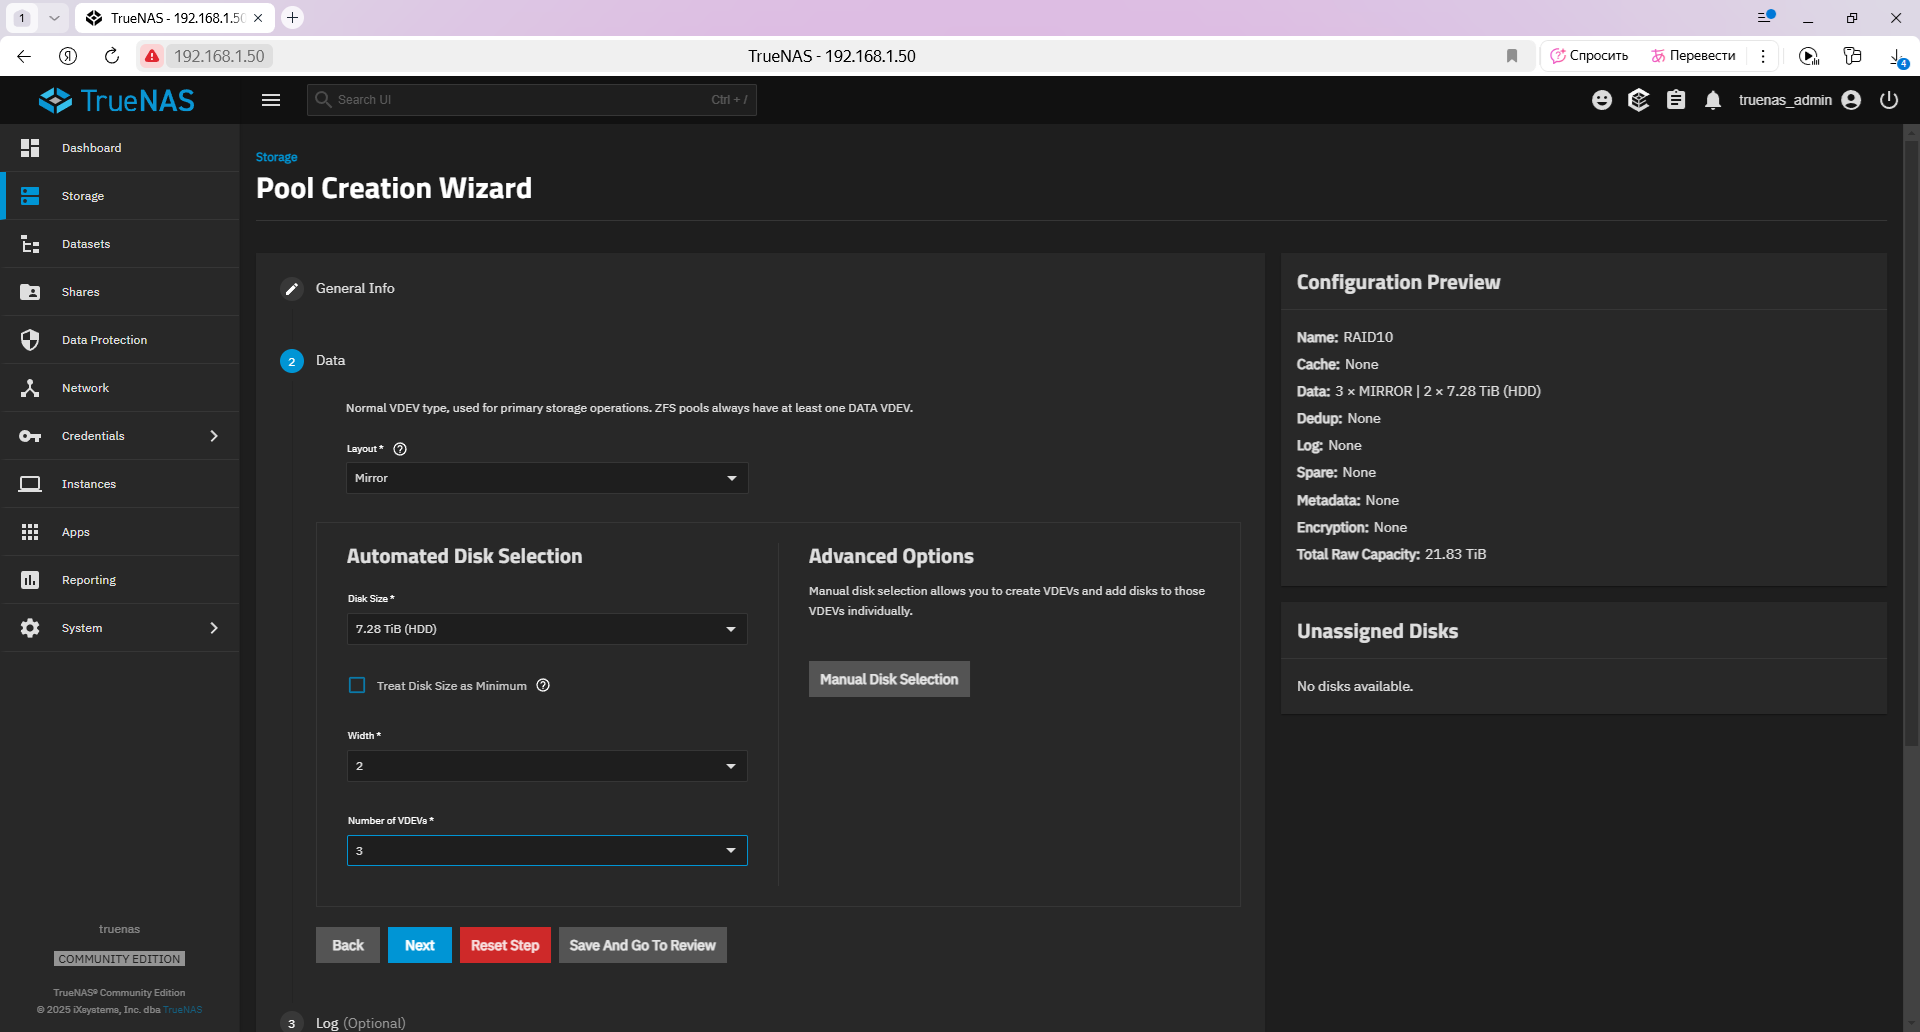Click the Back button
The image size is (1920, 1032).
[348, 945]
